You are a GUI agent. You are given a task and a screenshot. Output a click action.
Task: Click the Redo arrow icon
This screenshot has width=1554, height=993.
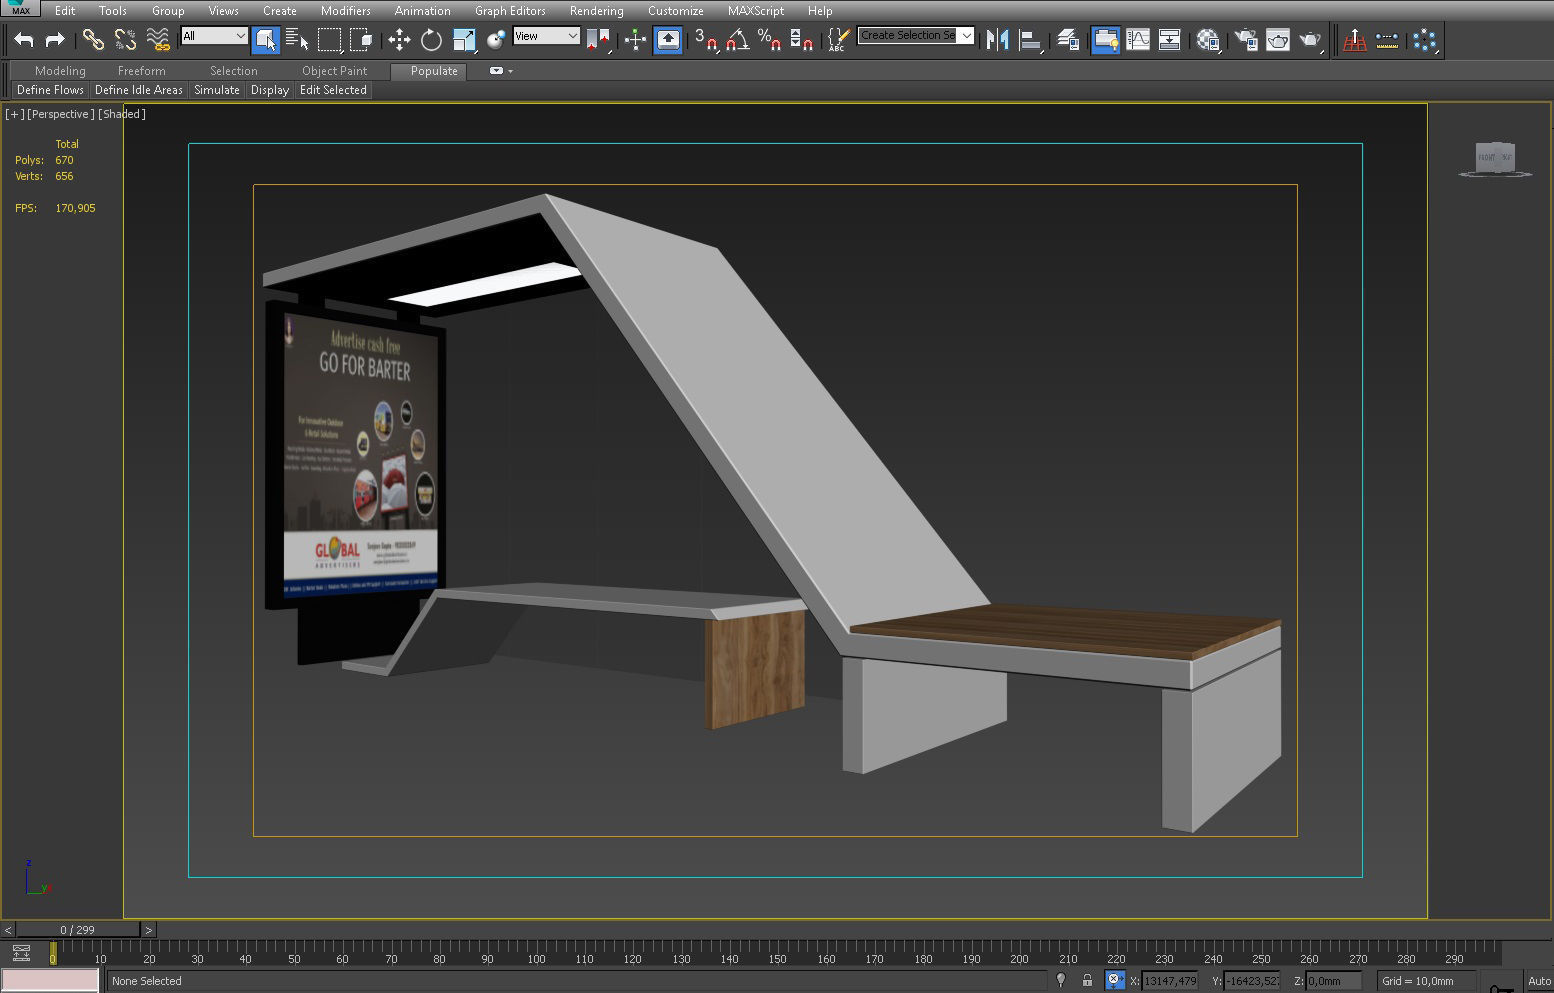(x=55, y=40)
